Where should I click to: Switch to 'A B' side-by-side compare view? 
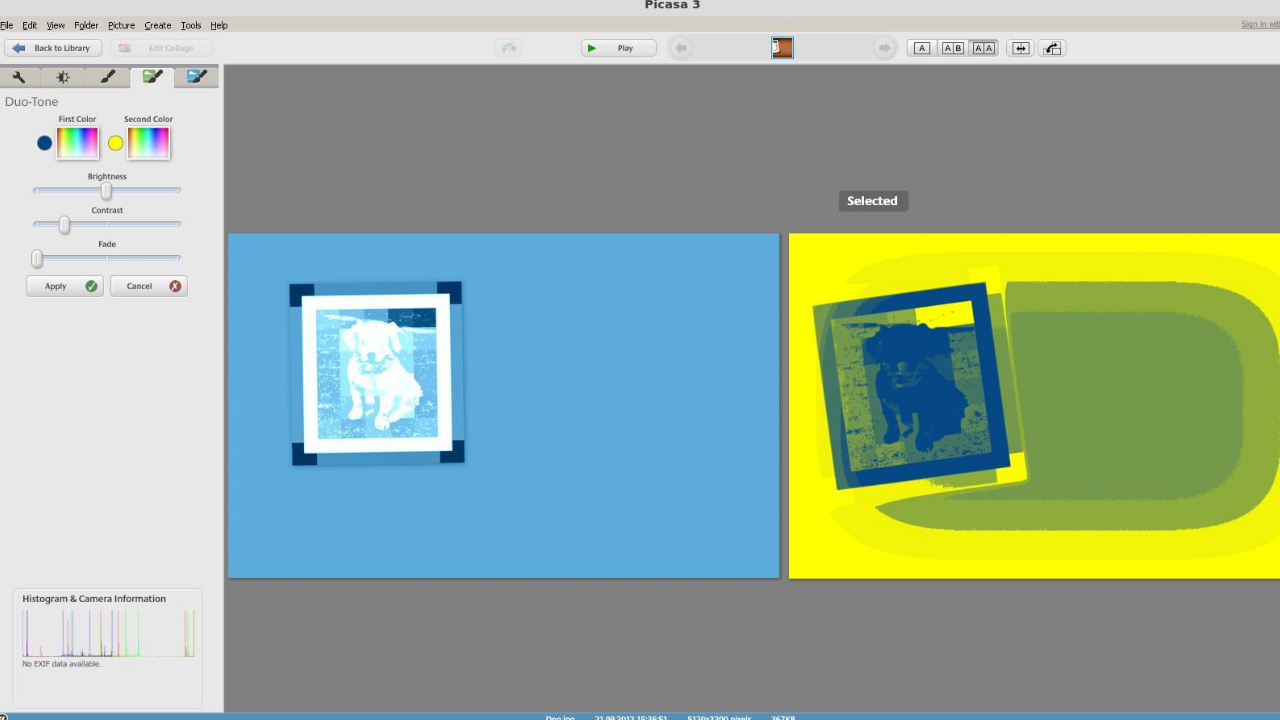pos(953,48)
